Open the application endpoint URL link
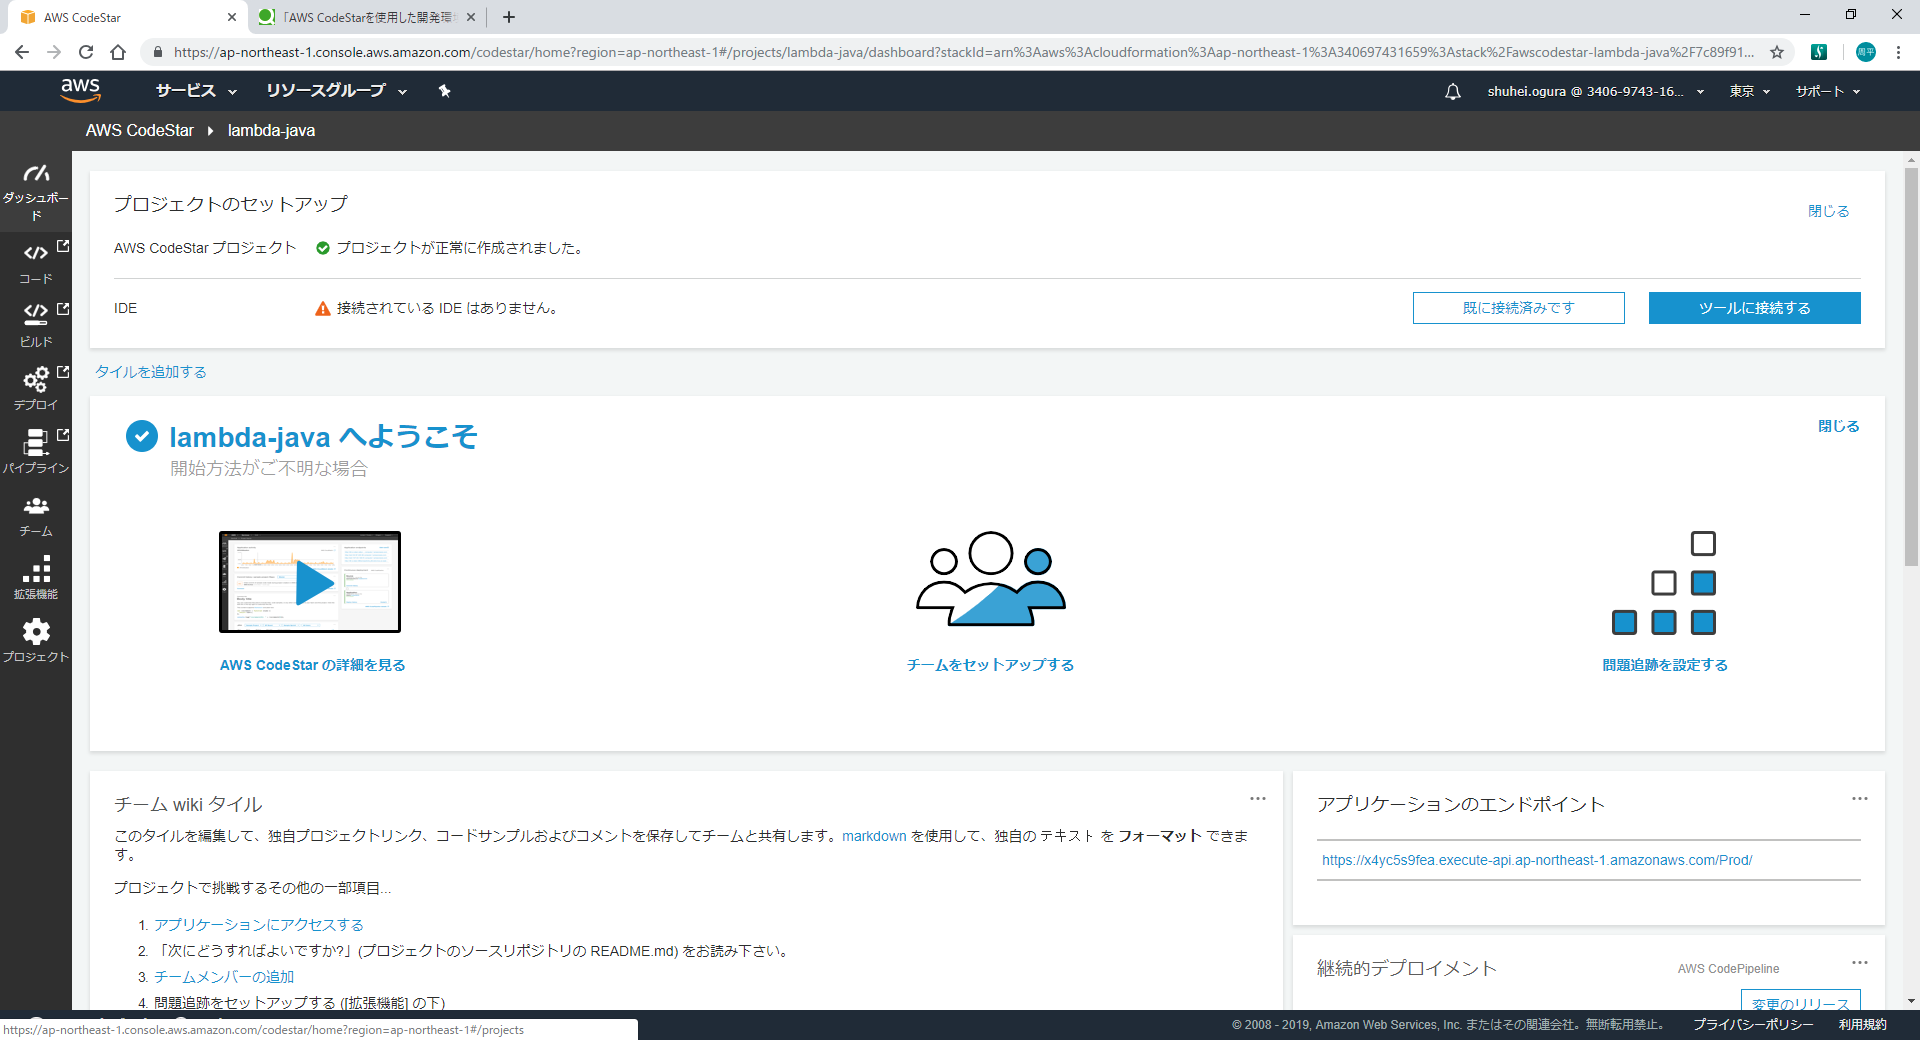1920x1040 pixels. coord(1537,860)
